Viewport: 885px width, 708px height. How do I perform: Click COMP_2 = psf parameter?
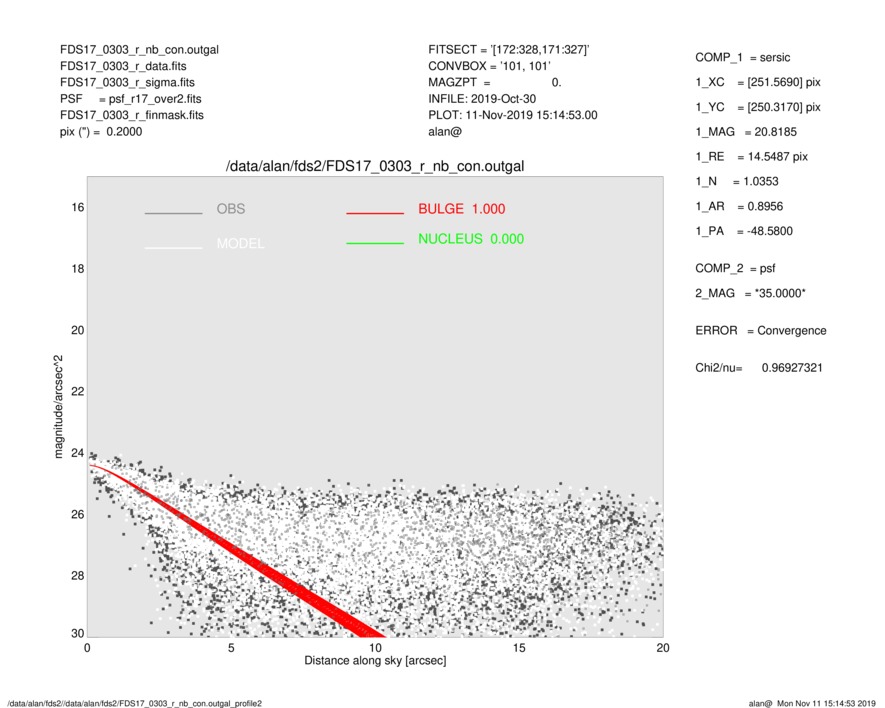[x=735, y=269]
